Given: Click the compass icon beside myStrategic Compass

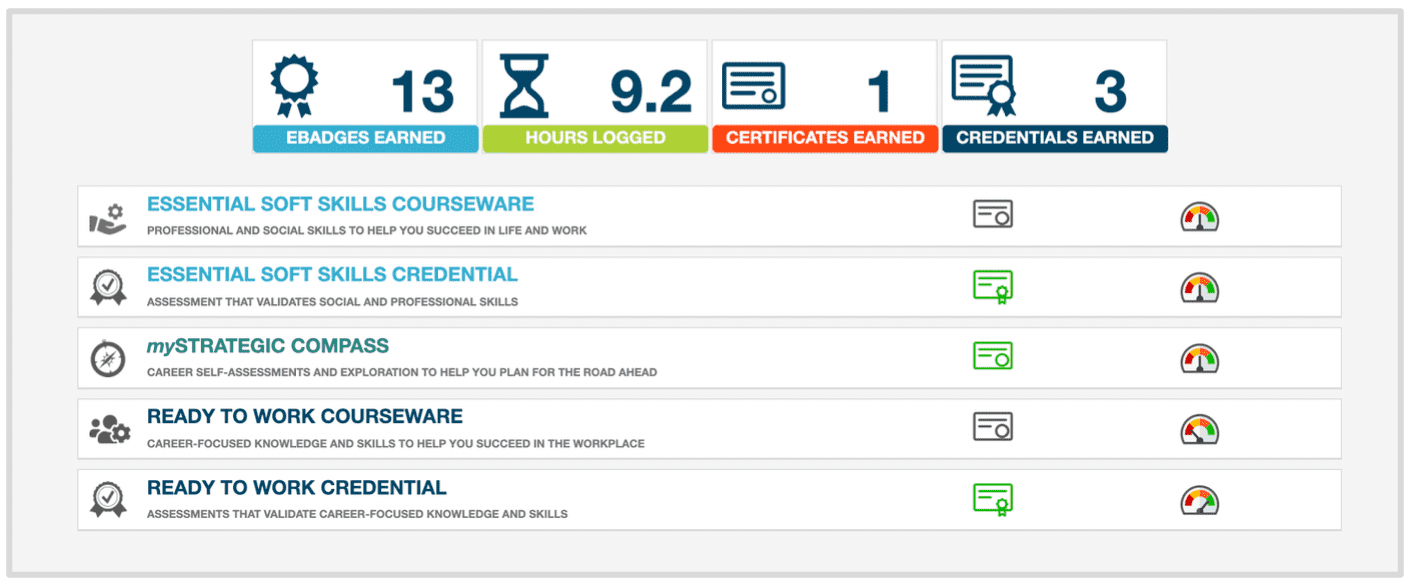Looking at the screenshot, I should (108, 359).
